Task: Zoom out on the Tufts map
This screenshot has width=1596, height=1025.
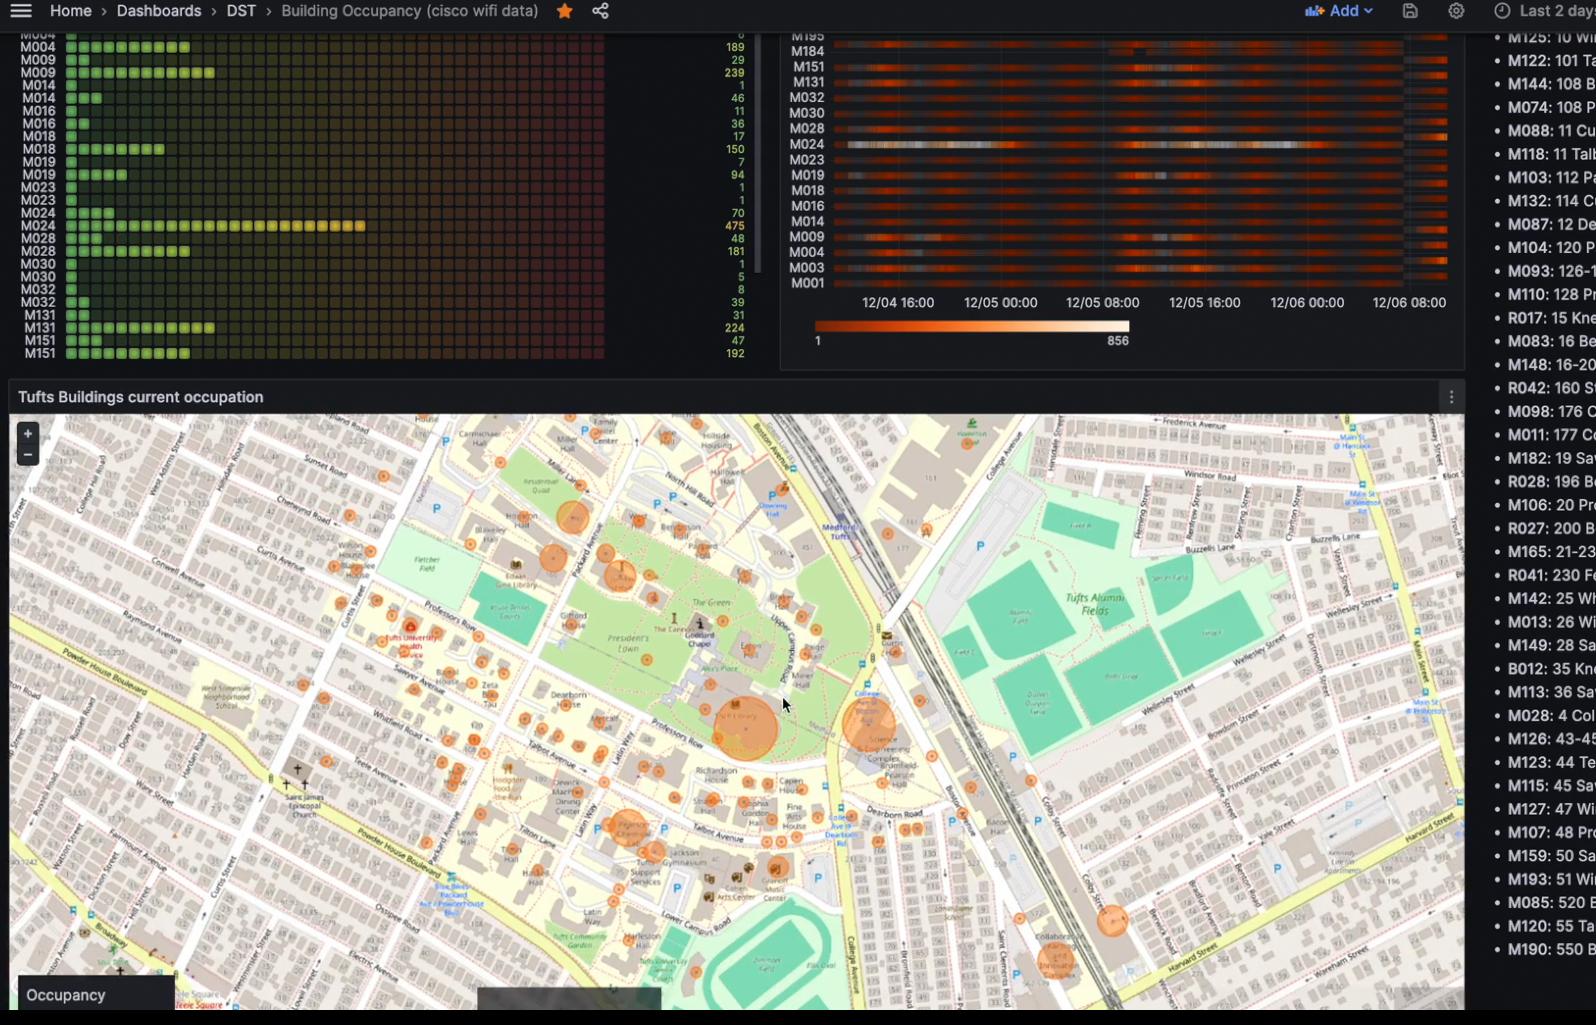Action: click(28, 455)
